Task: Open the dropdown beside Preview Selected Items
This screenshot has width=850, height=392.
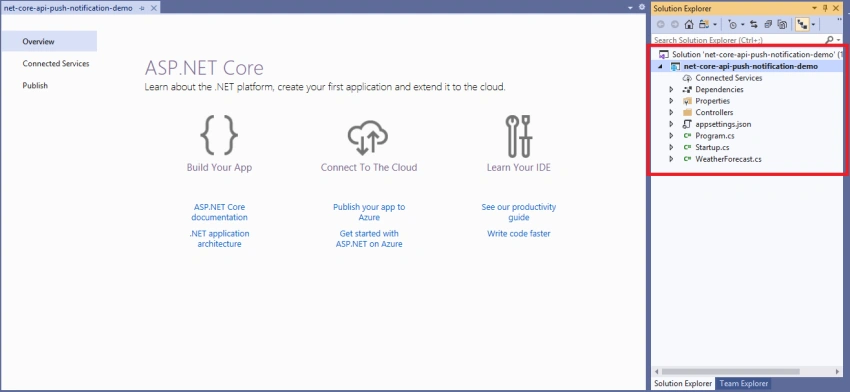Action: coord(813,25)
